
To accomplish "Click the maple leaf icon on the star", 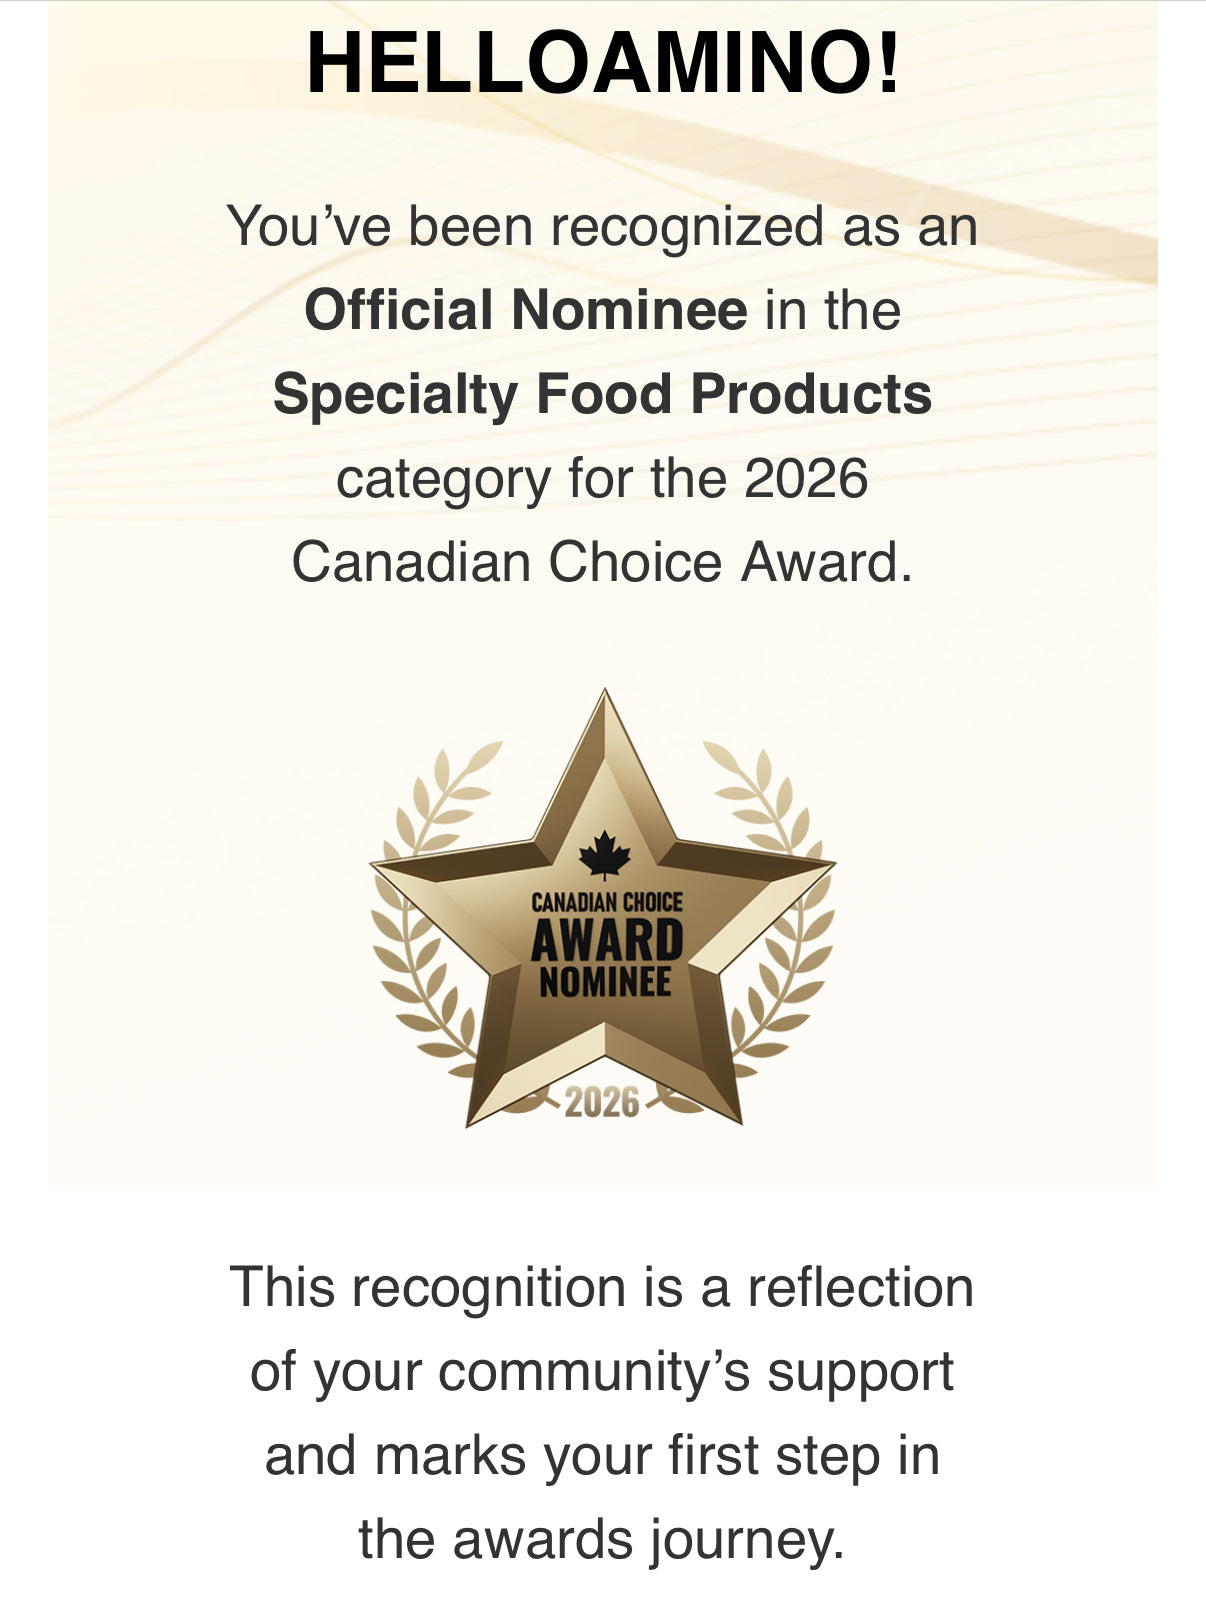I will 605,856.
